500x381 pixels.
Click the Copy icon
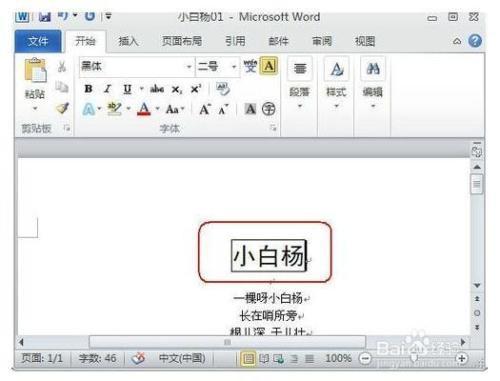coord(62,87)
